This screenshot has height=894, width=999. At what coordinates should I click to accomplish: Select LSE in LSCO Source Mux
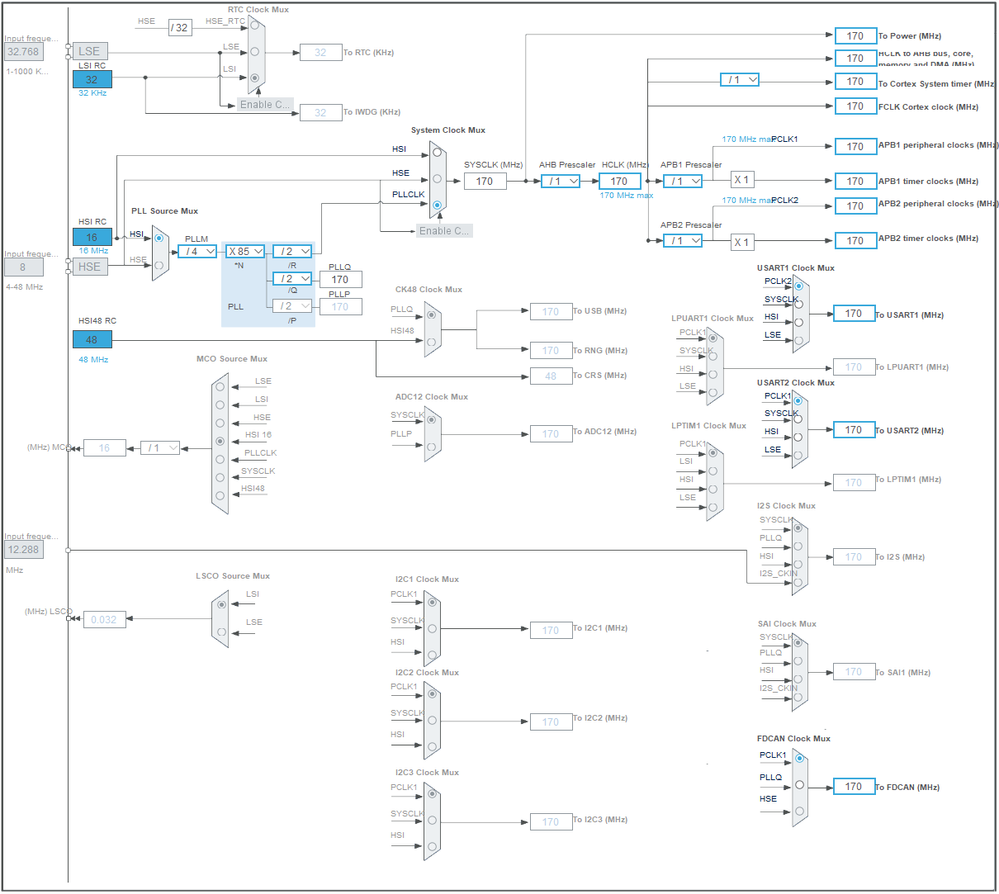coord(221,632)
